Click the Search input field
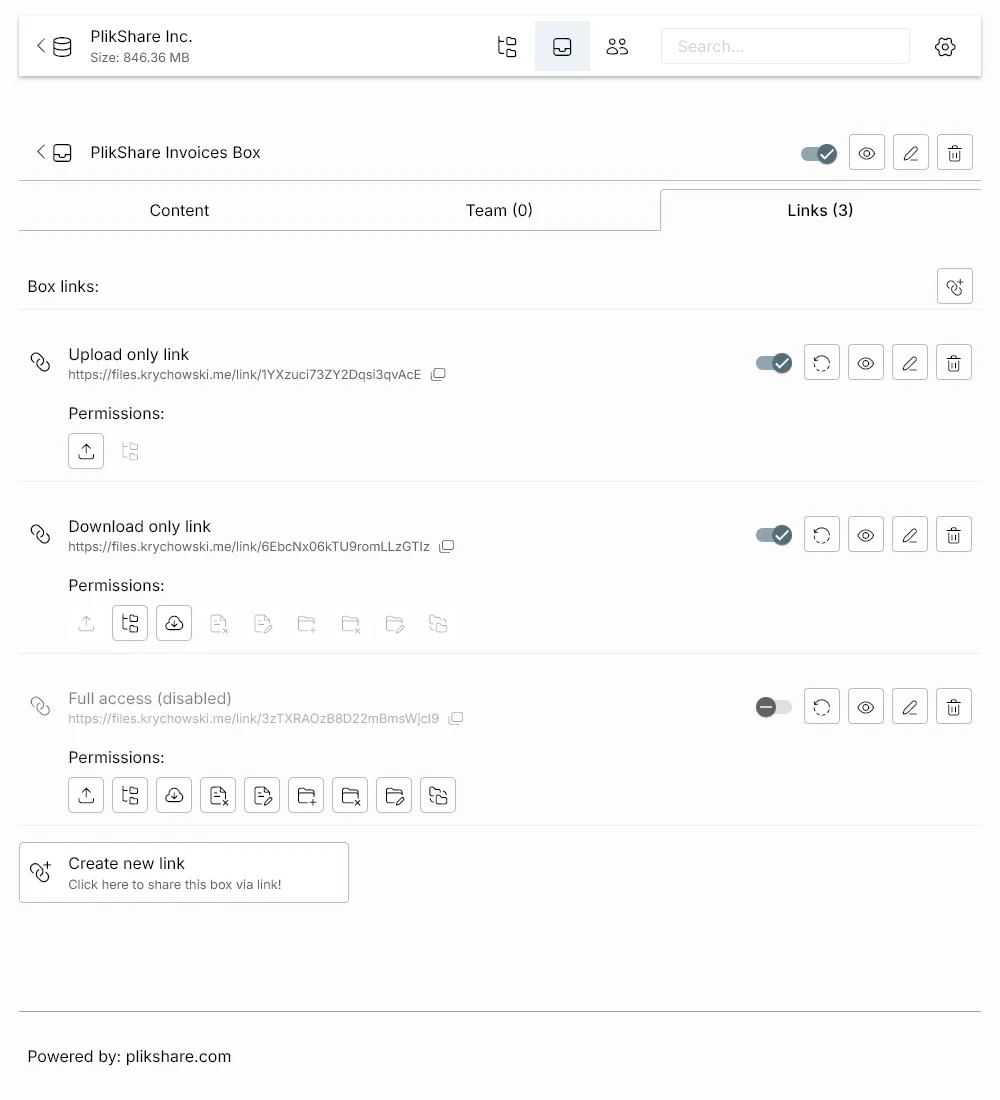1000x1100 pixels. tap(785, 46)
